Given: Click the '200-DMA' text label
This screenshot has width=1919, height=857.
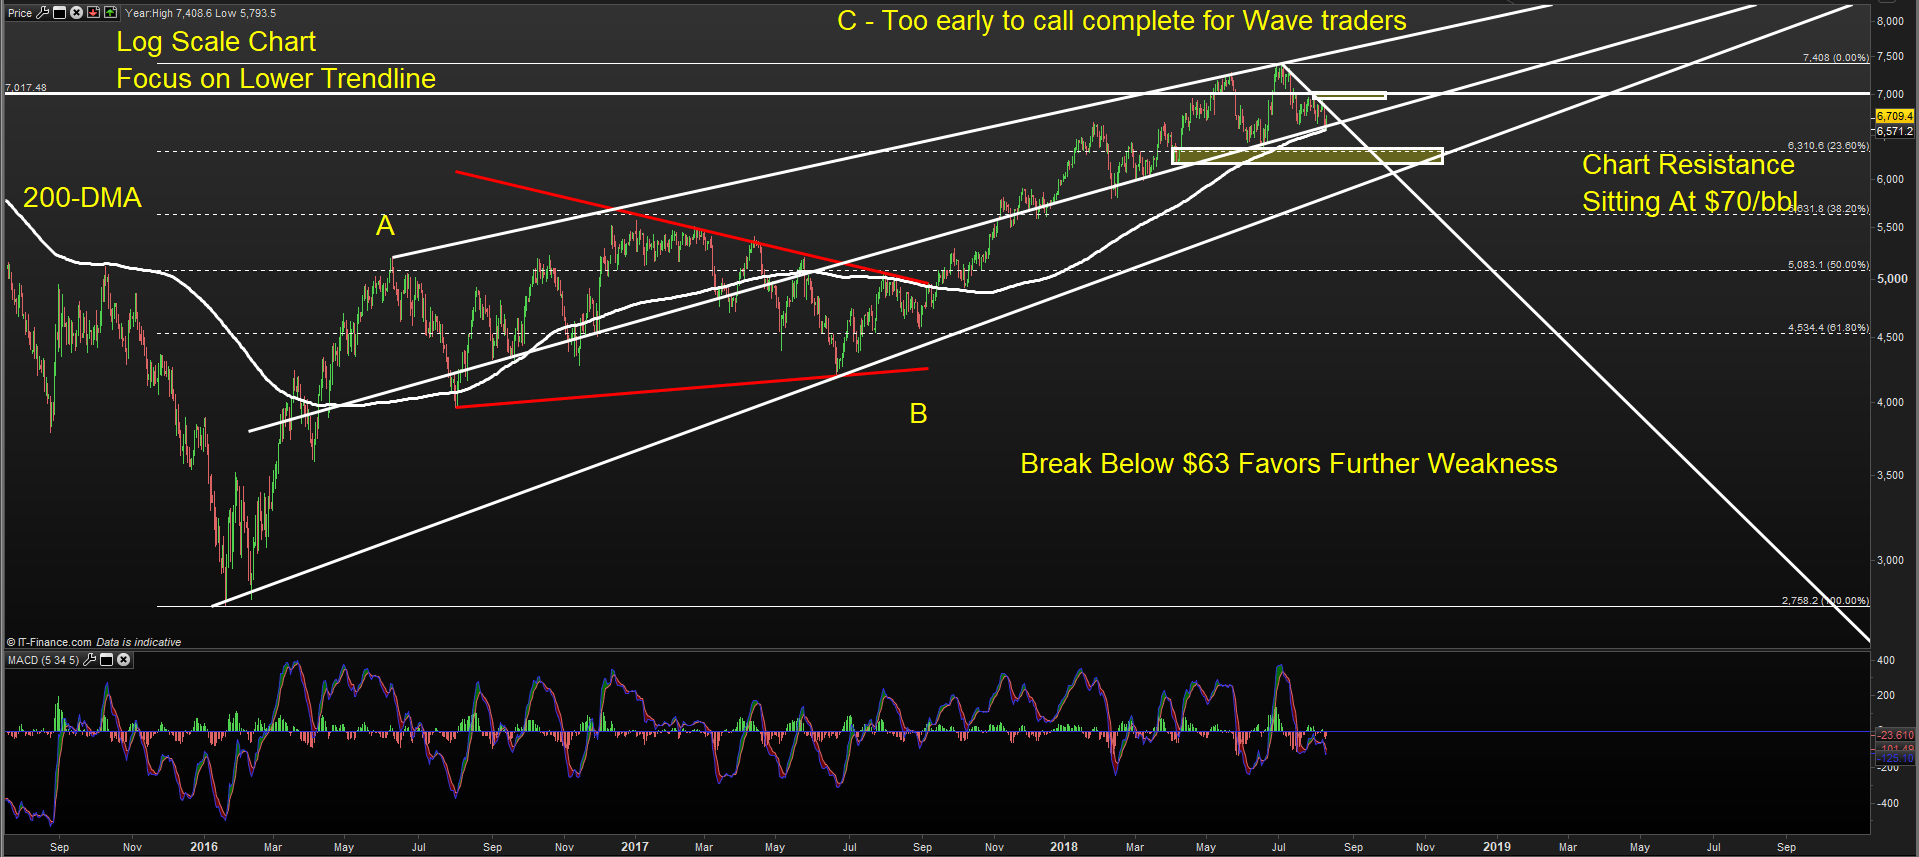Looking at the screenshot, I should tap(82, 198).
